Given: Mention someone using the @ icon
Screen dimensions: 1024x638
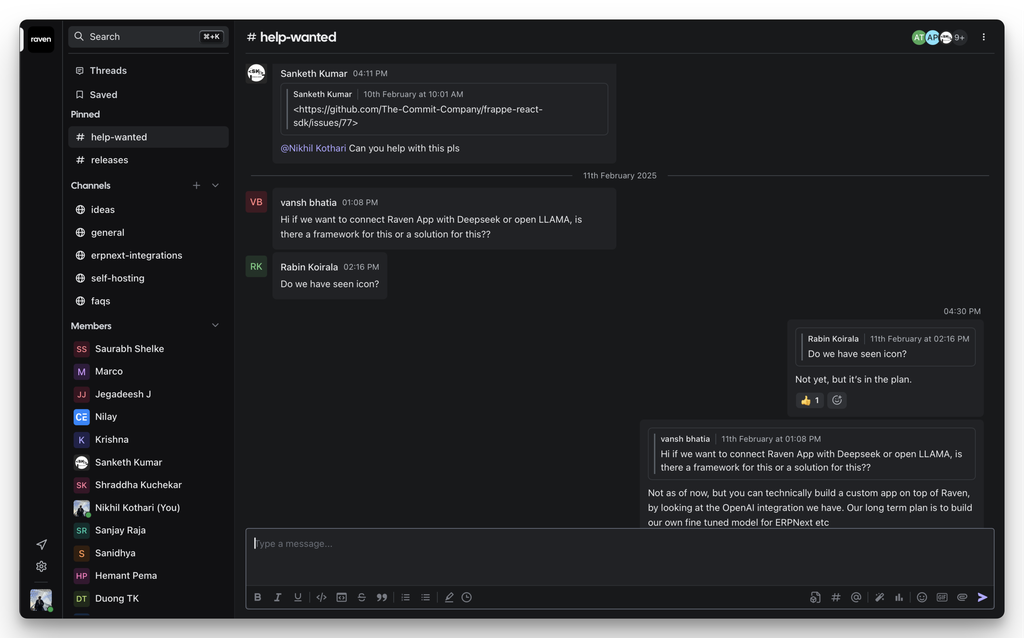Looking at the screenshot, I should click(x=856, y=597).
